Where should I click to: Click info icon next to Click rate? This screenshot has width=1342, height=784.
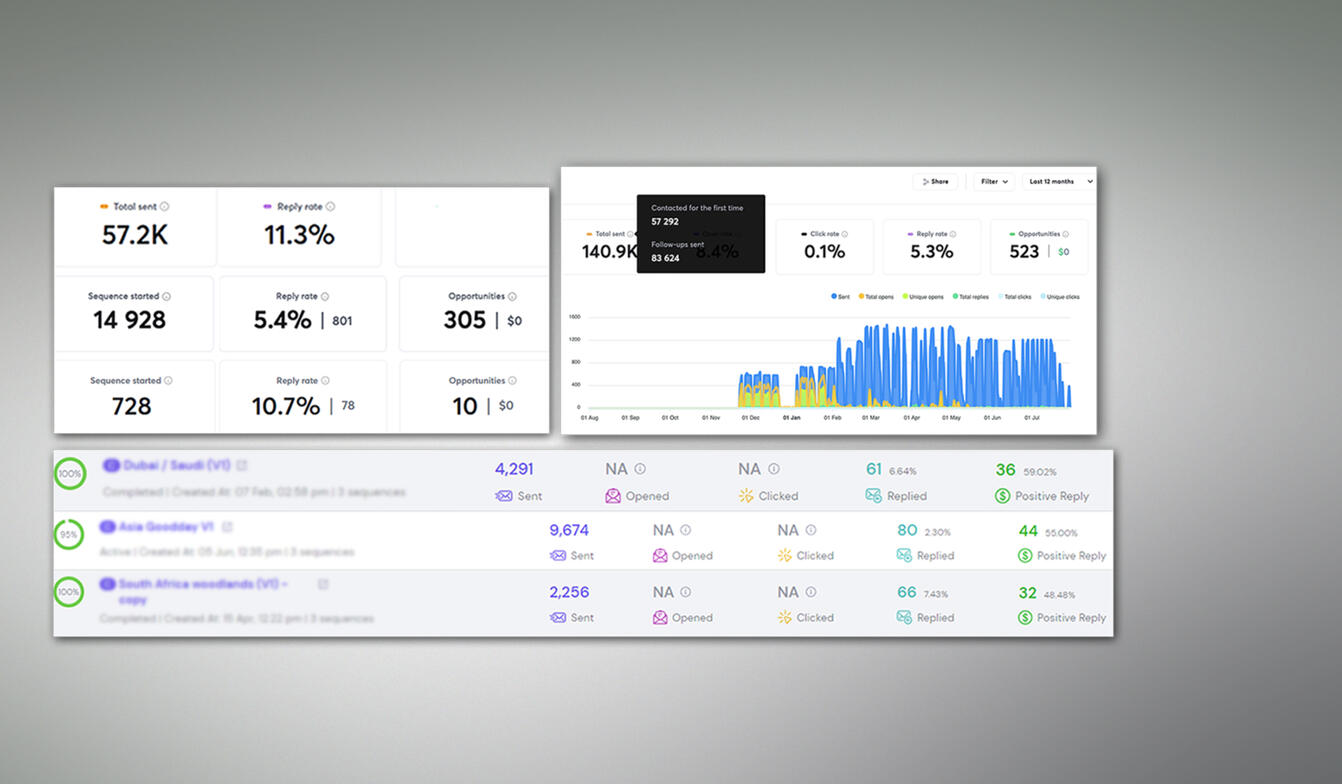pyautogui.click(x=845, y=234)
